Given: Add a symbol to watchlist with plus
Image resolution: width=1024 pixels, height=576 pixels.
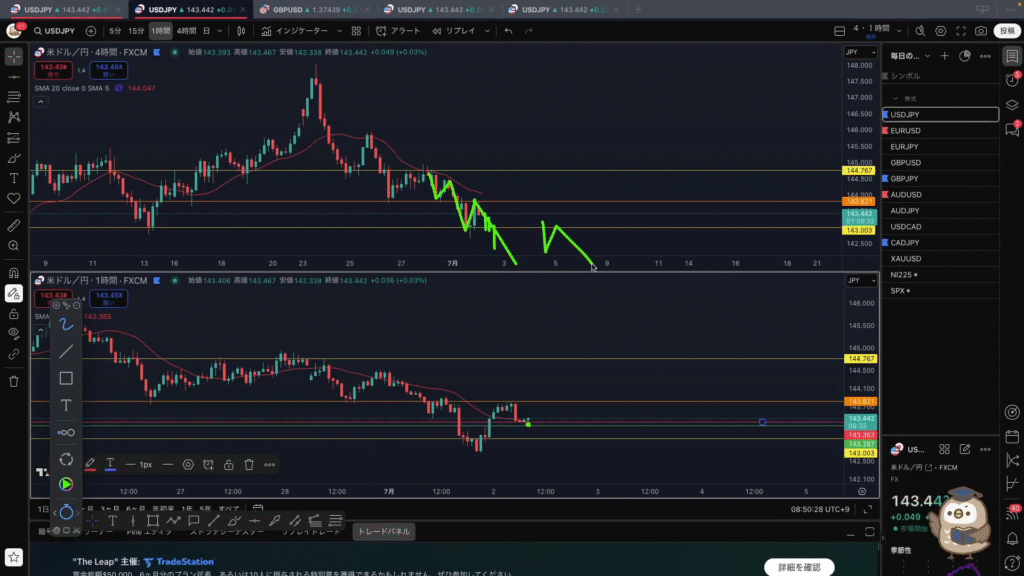Looking at the screenshot, I should click(944, 56).
